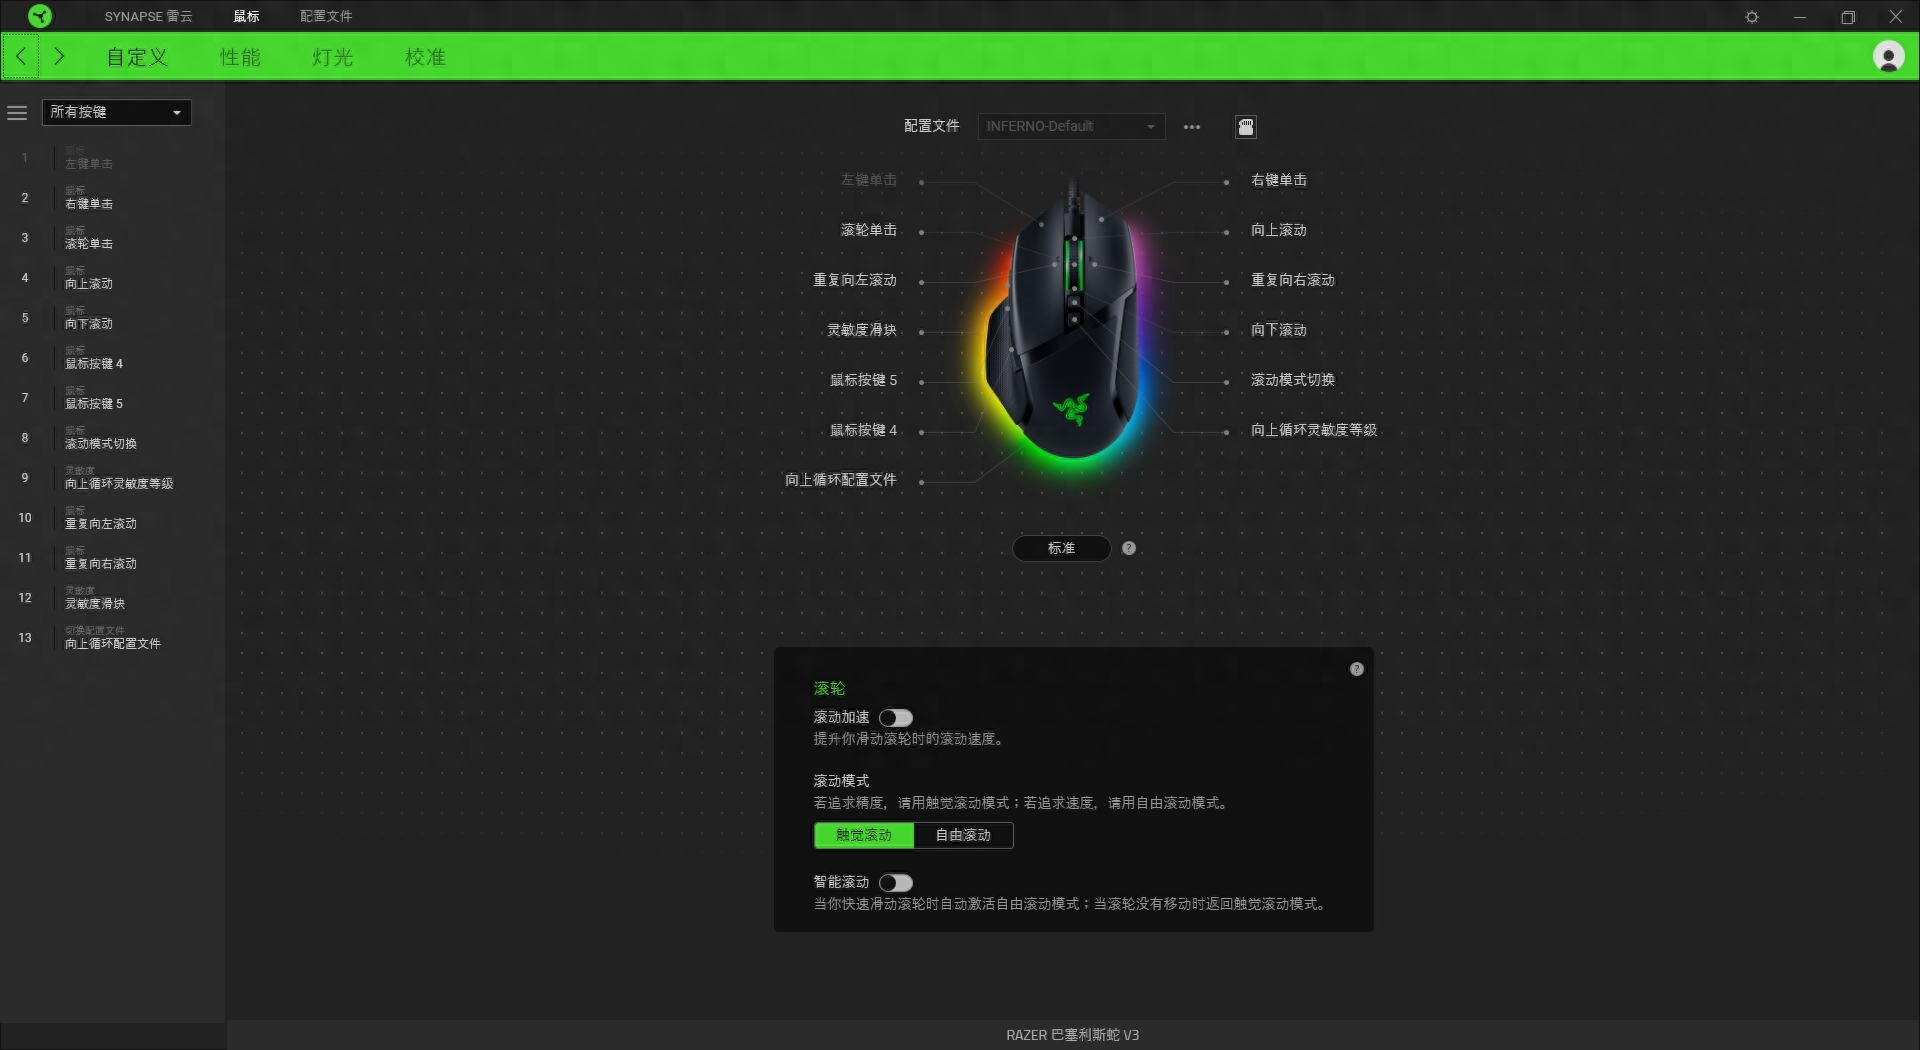Click 鼠标按键 4 label on diagram
The image size is (1920, 1050).
[x=863, y=430]
